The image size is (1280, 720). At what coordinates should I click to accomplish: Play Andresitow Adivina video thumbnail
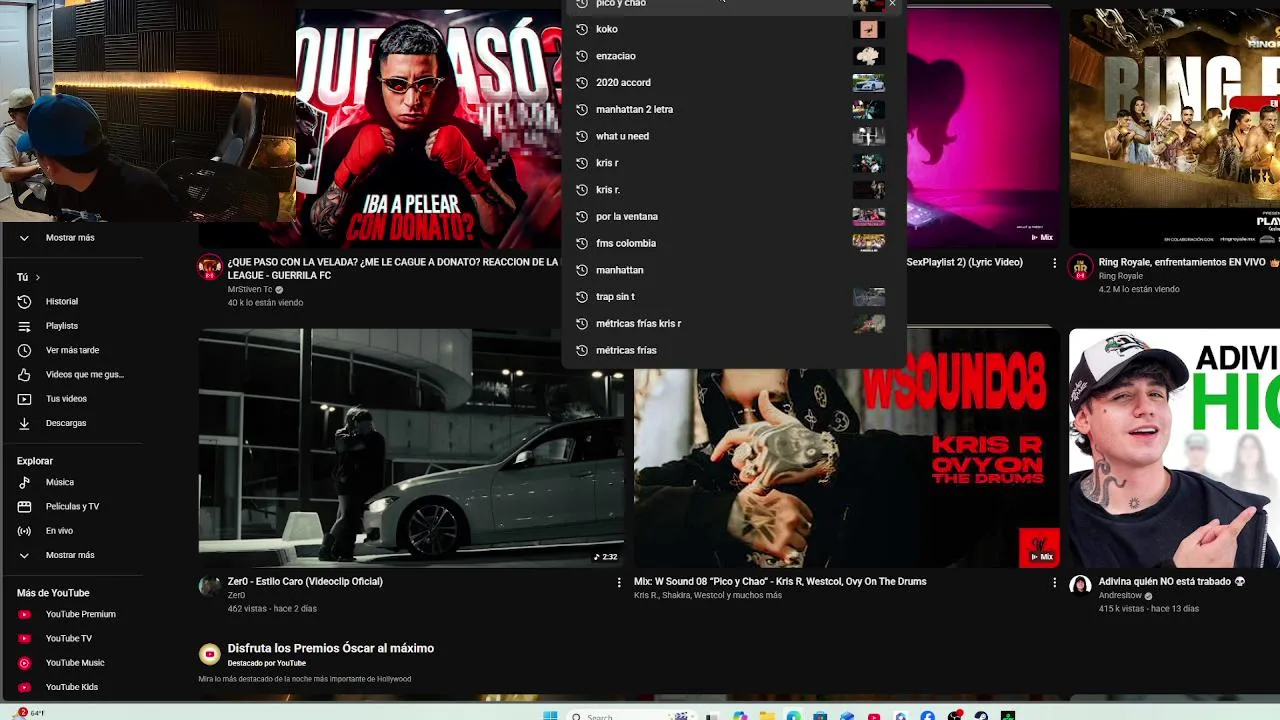tap(1174, 448)
